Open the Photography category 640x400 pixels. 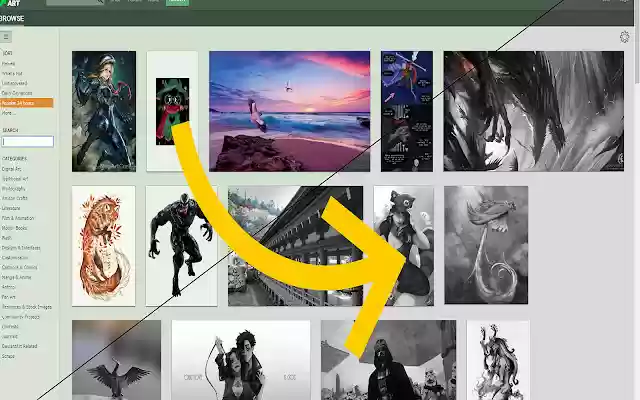coord(13,189)
